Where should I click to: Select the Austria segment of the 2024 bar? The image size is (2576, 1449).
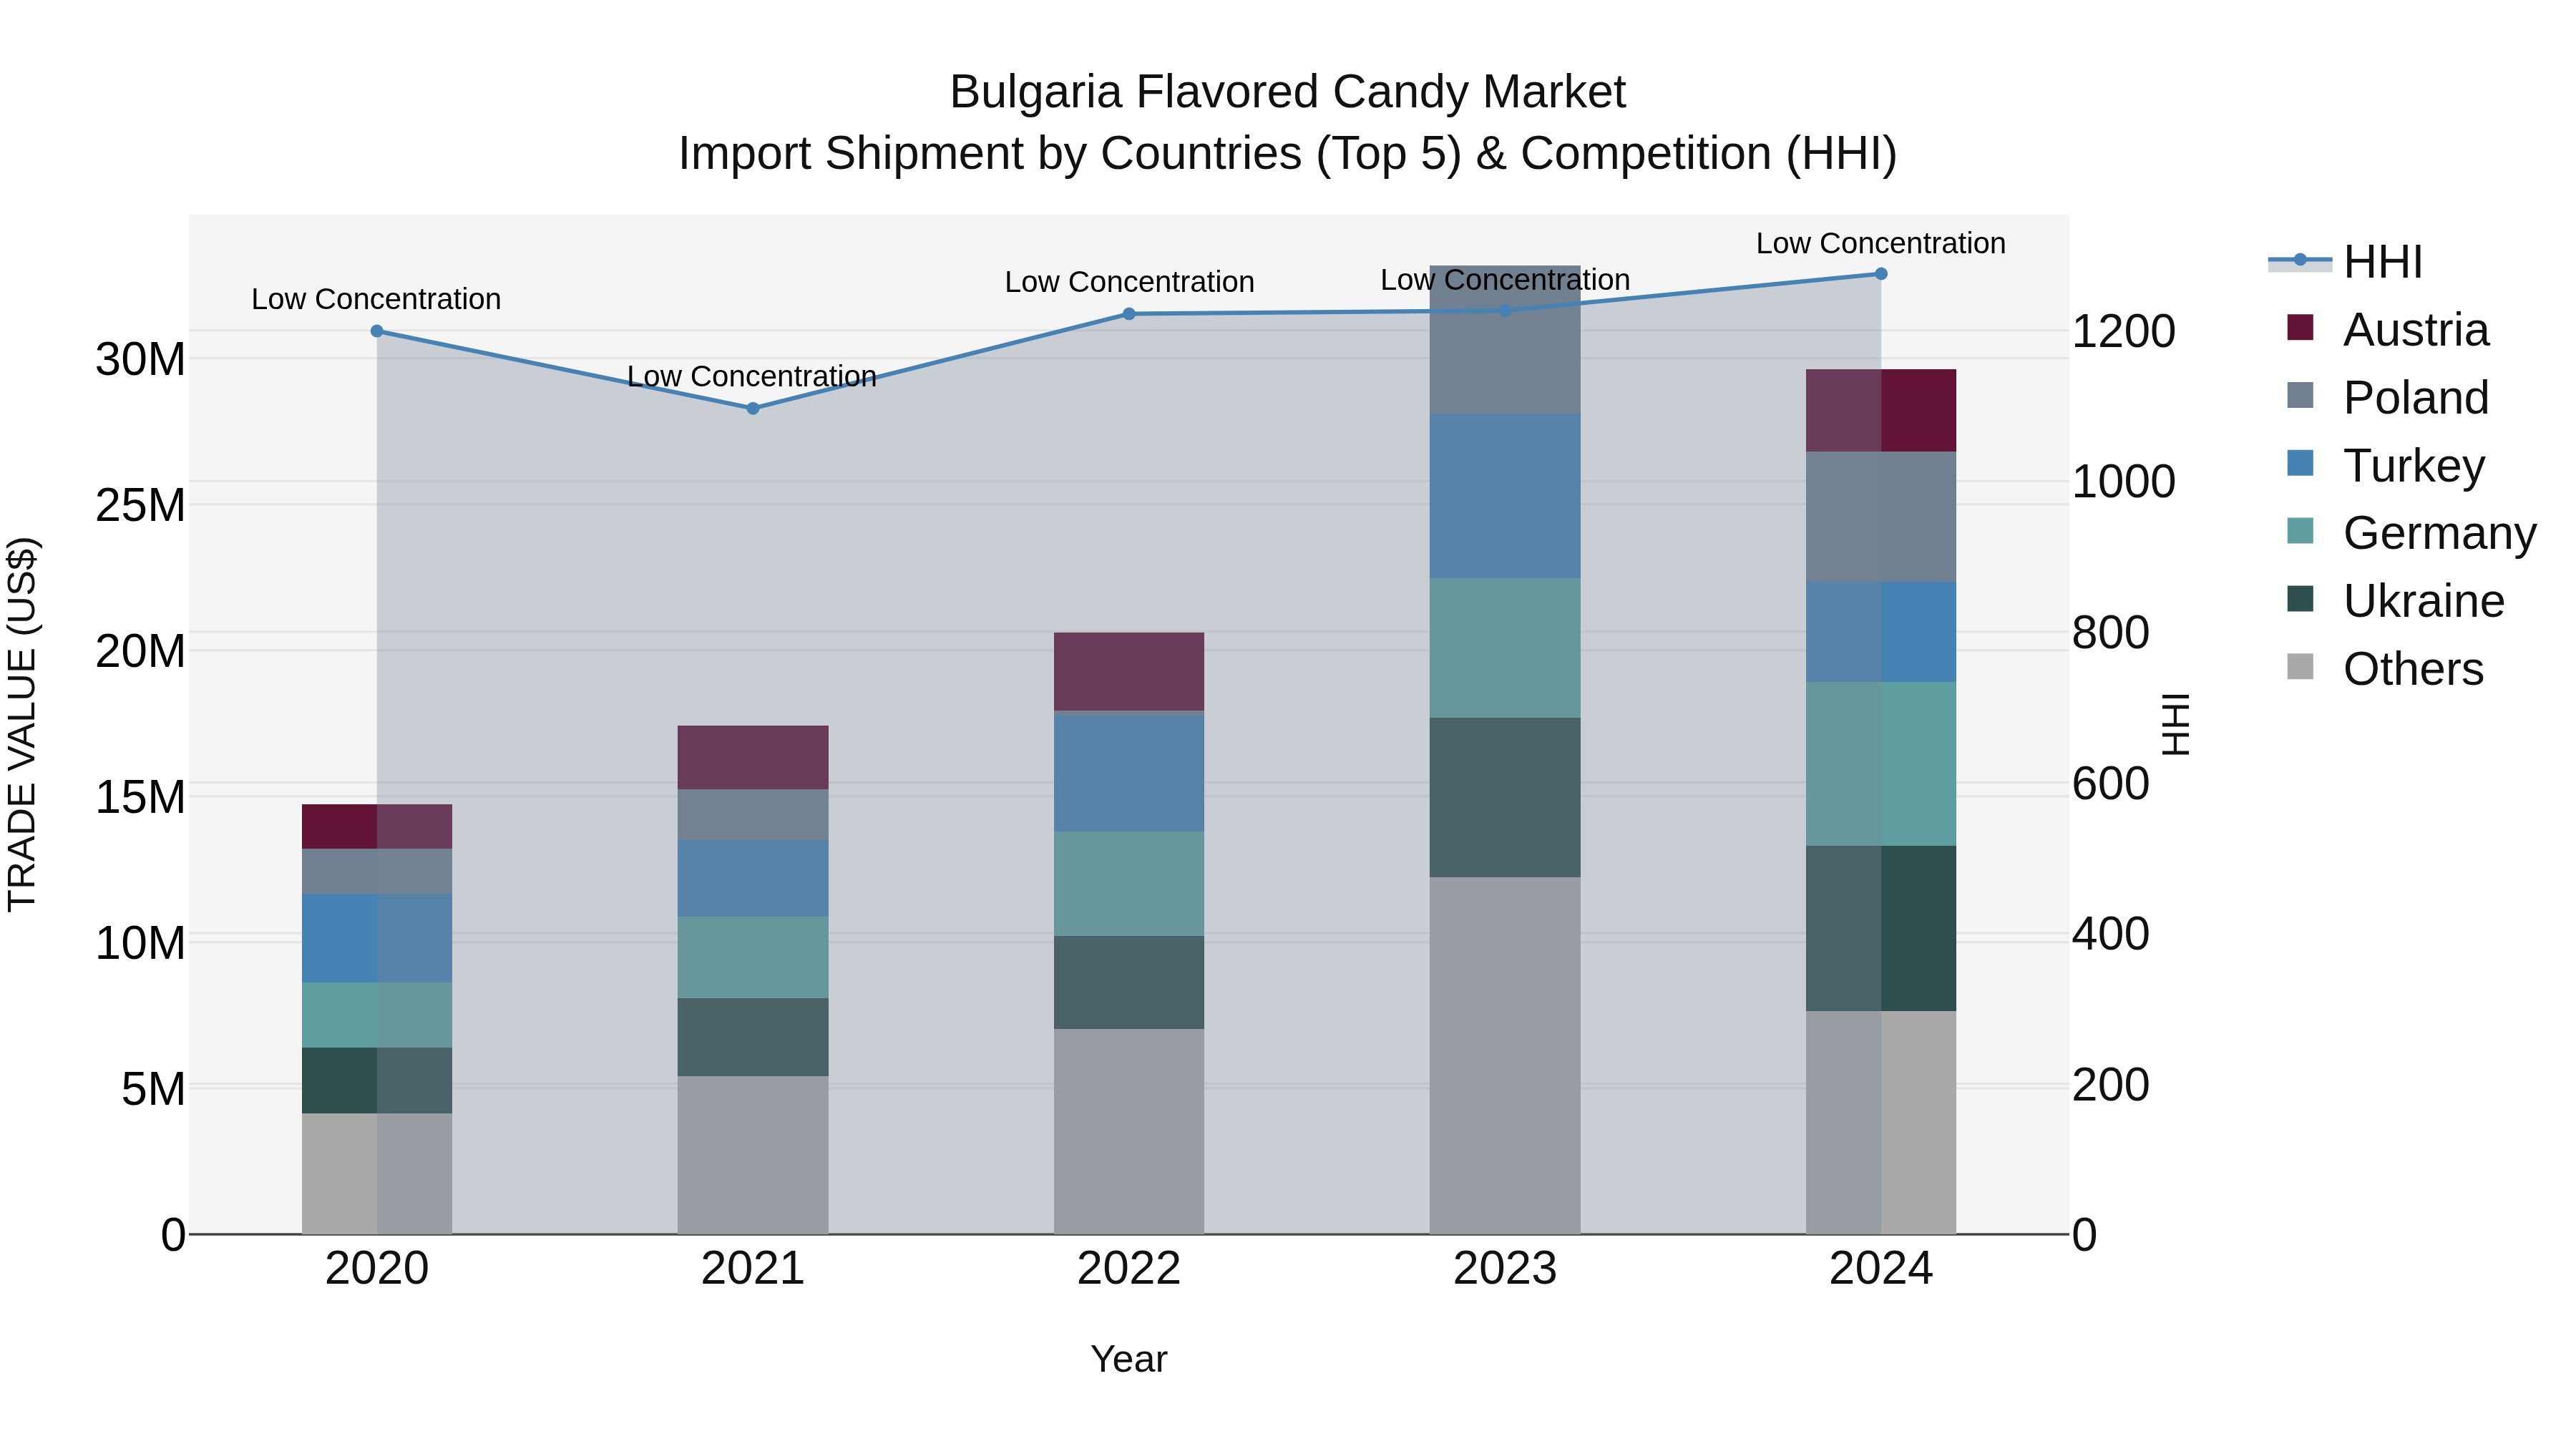pos(1881,411)
